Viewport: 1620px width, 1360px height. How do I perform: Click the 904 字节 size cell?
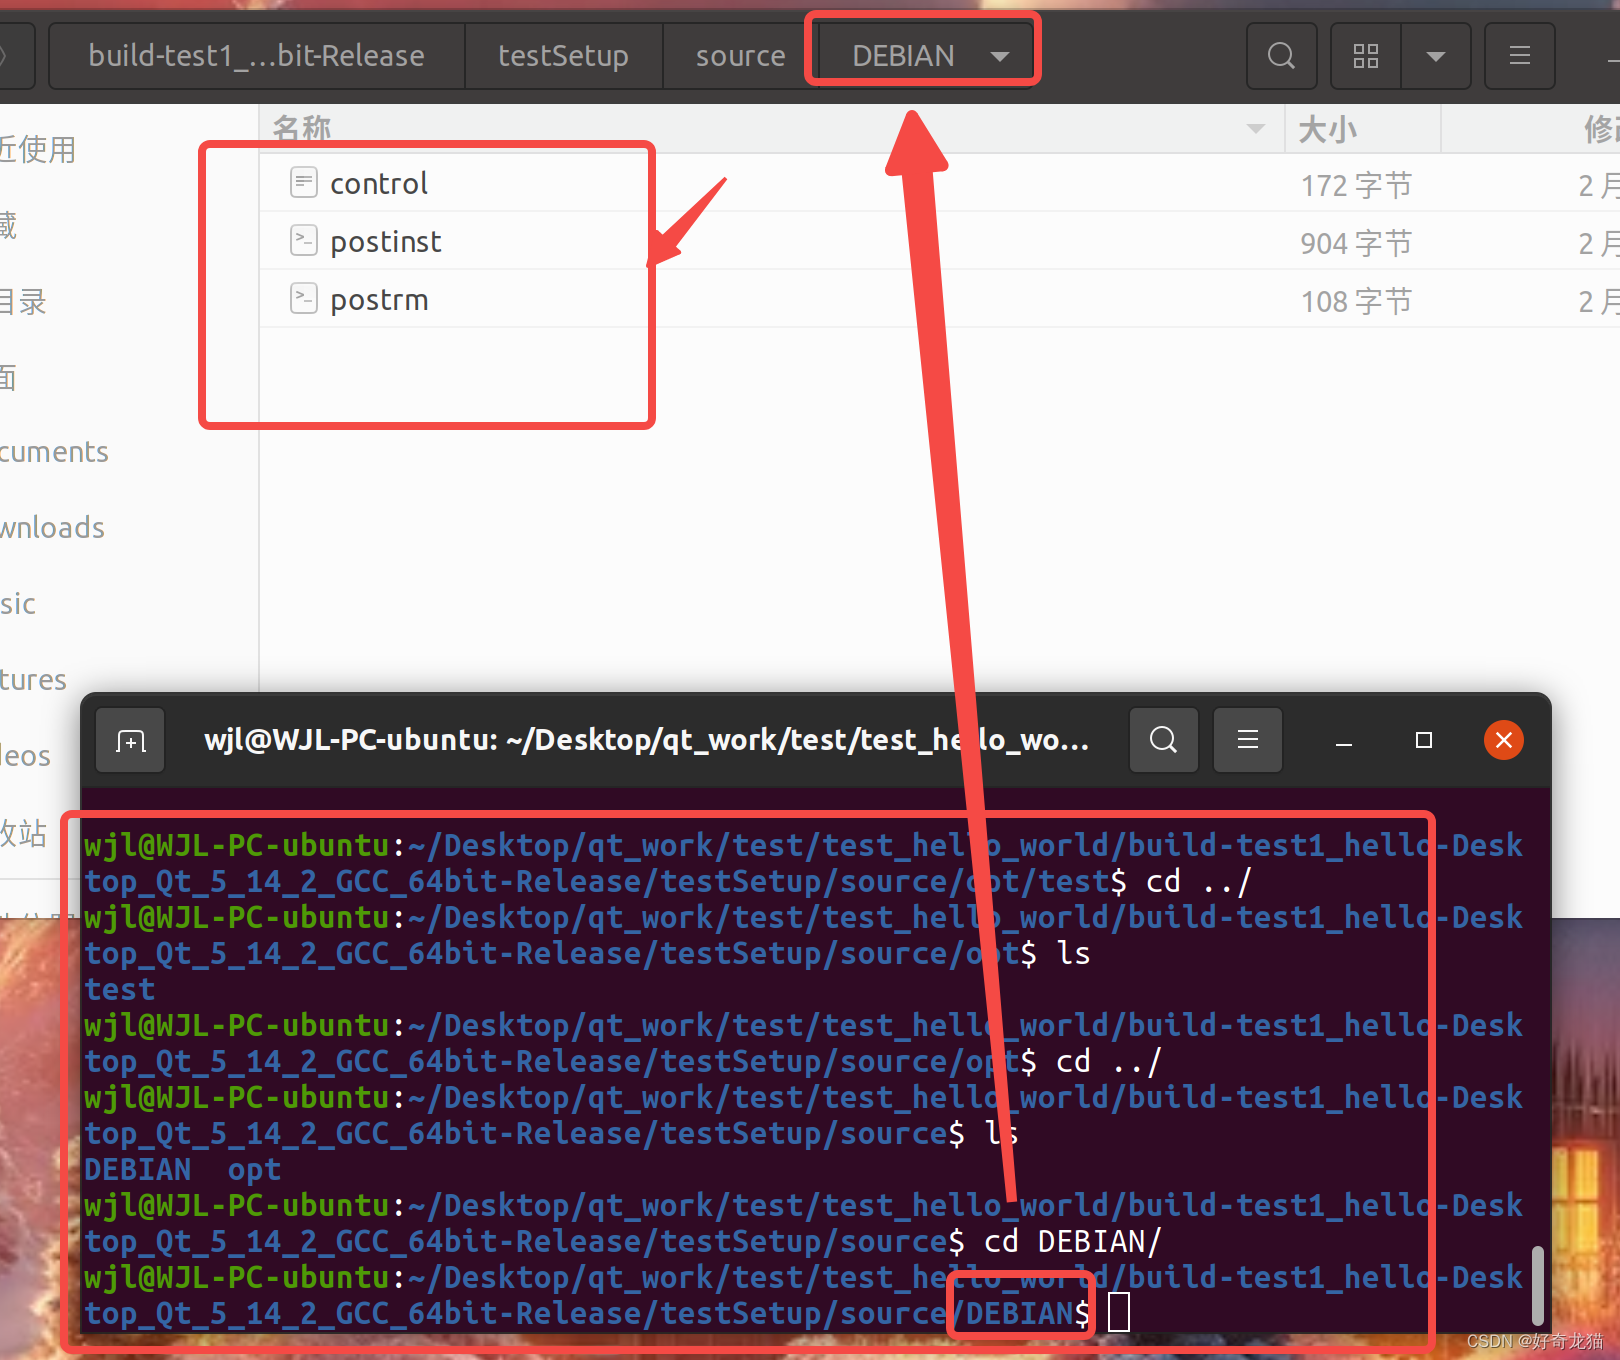1356,243
